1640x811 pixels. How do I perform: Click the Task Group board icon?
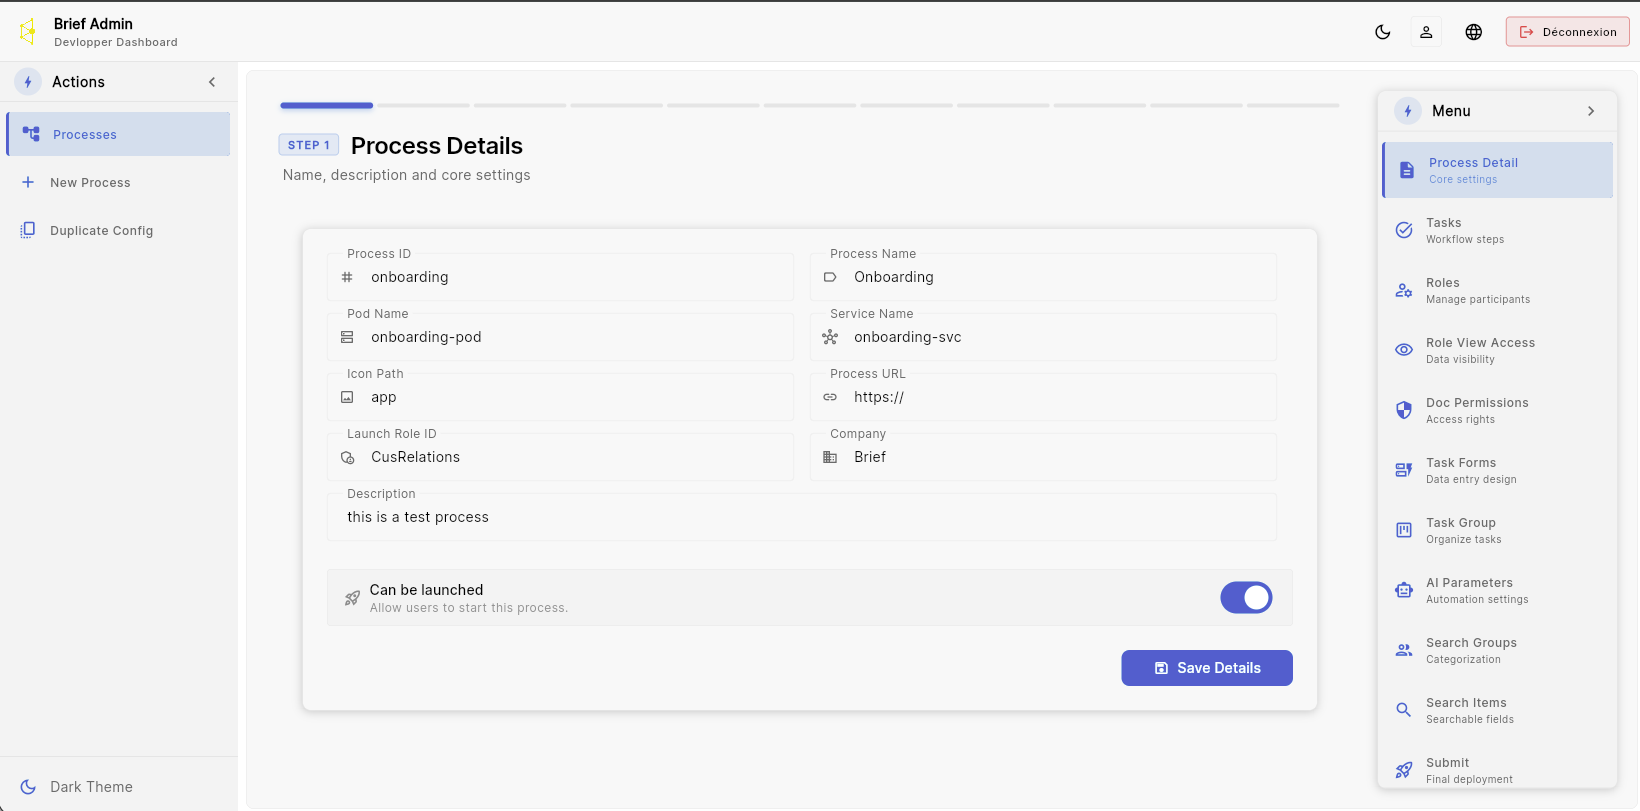pyautogui.click(x=1404, y=530)
